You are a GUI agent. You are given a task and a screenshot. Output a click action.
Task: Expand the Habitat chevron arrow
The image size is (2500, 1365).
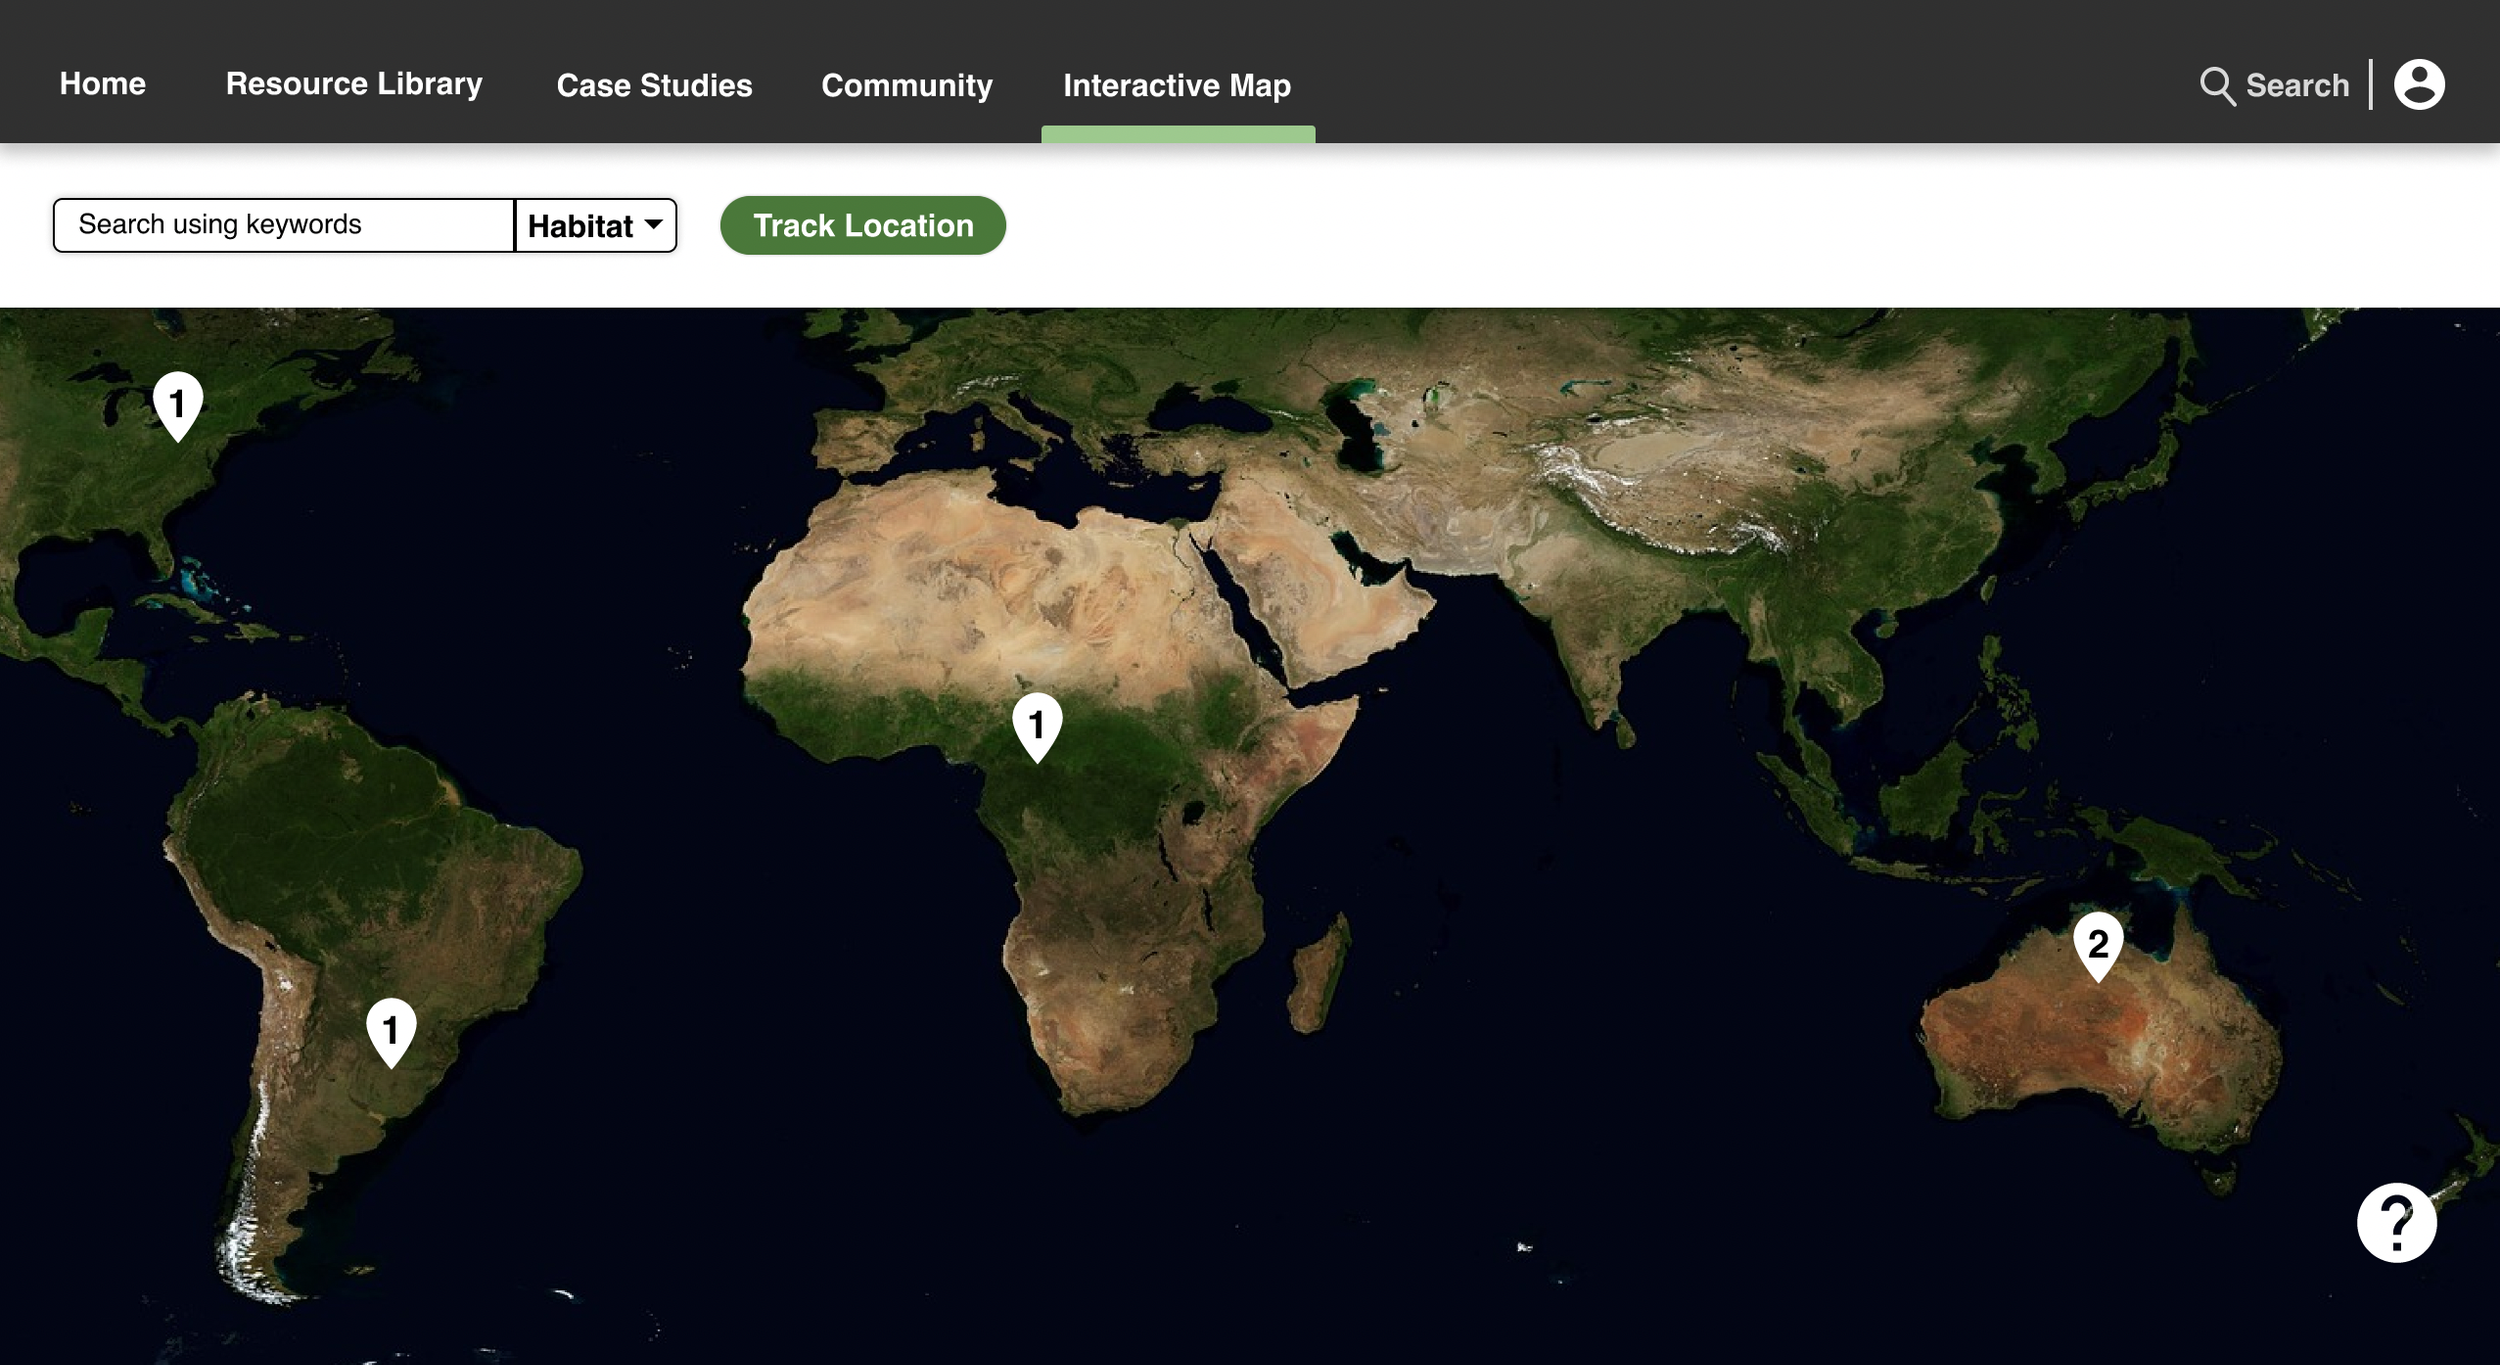[x=654, y=225]
